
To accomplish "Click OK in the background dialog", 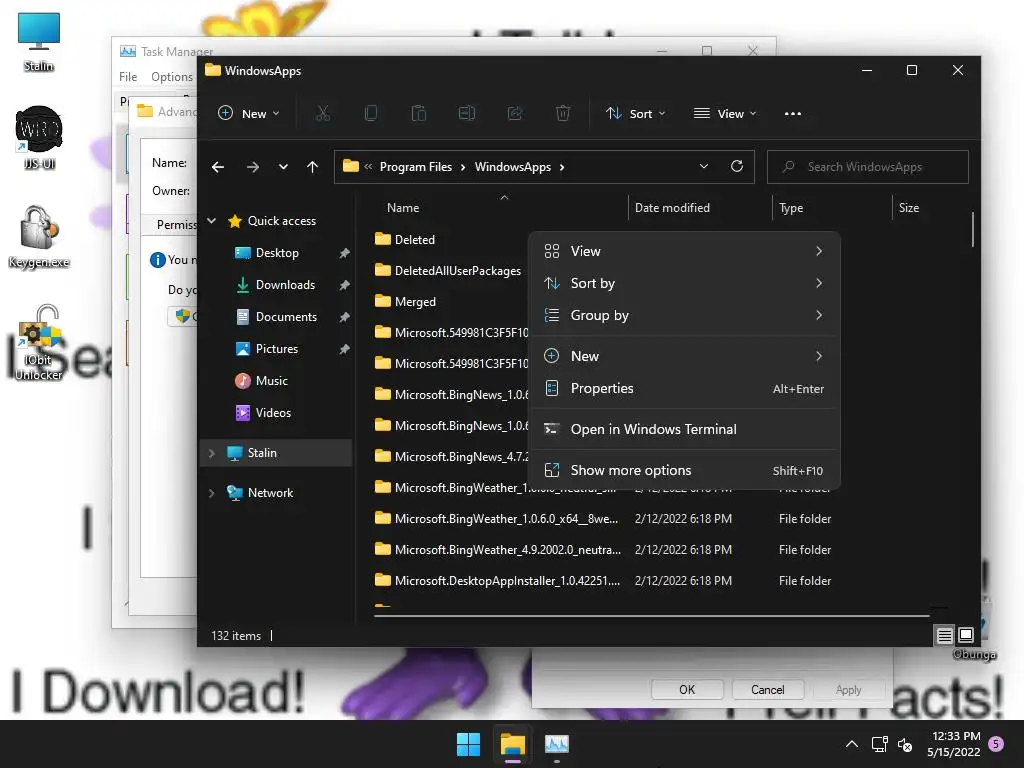I will [687, 690].
